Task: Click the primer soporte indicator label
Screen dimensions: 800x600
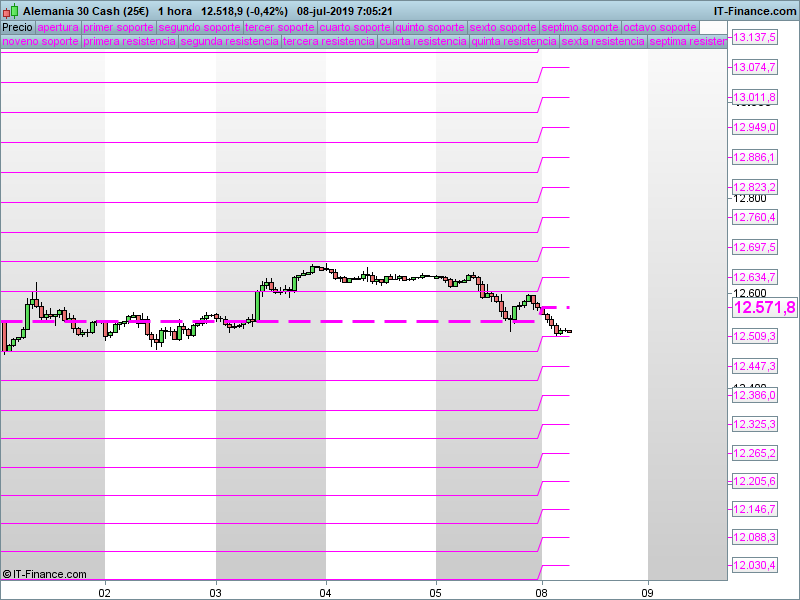Action: click(x=119, y=27)
